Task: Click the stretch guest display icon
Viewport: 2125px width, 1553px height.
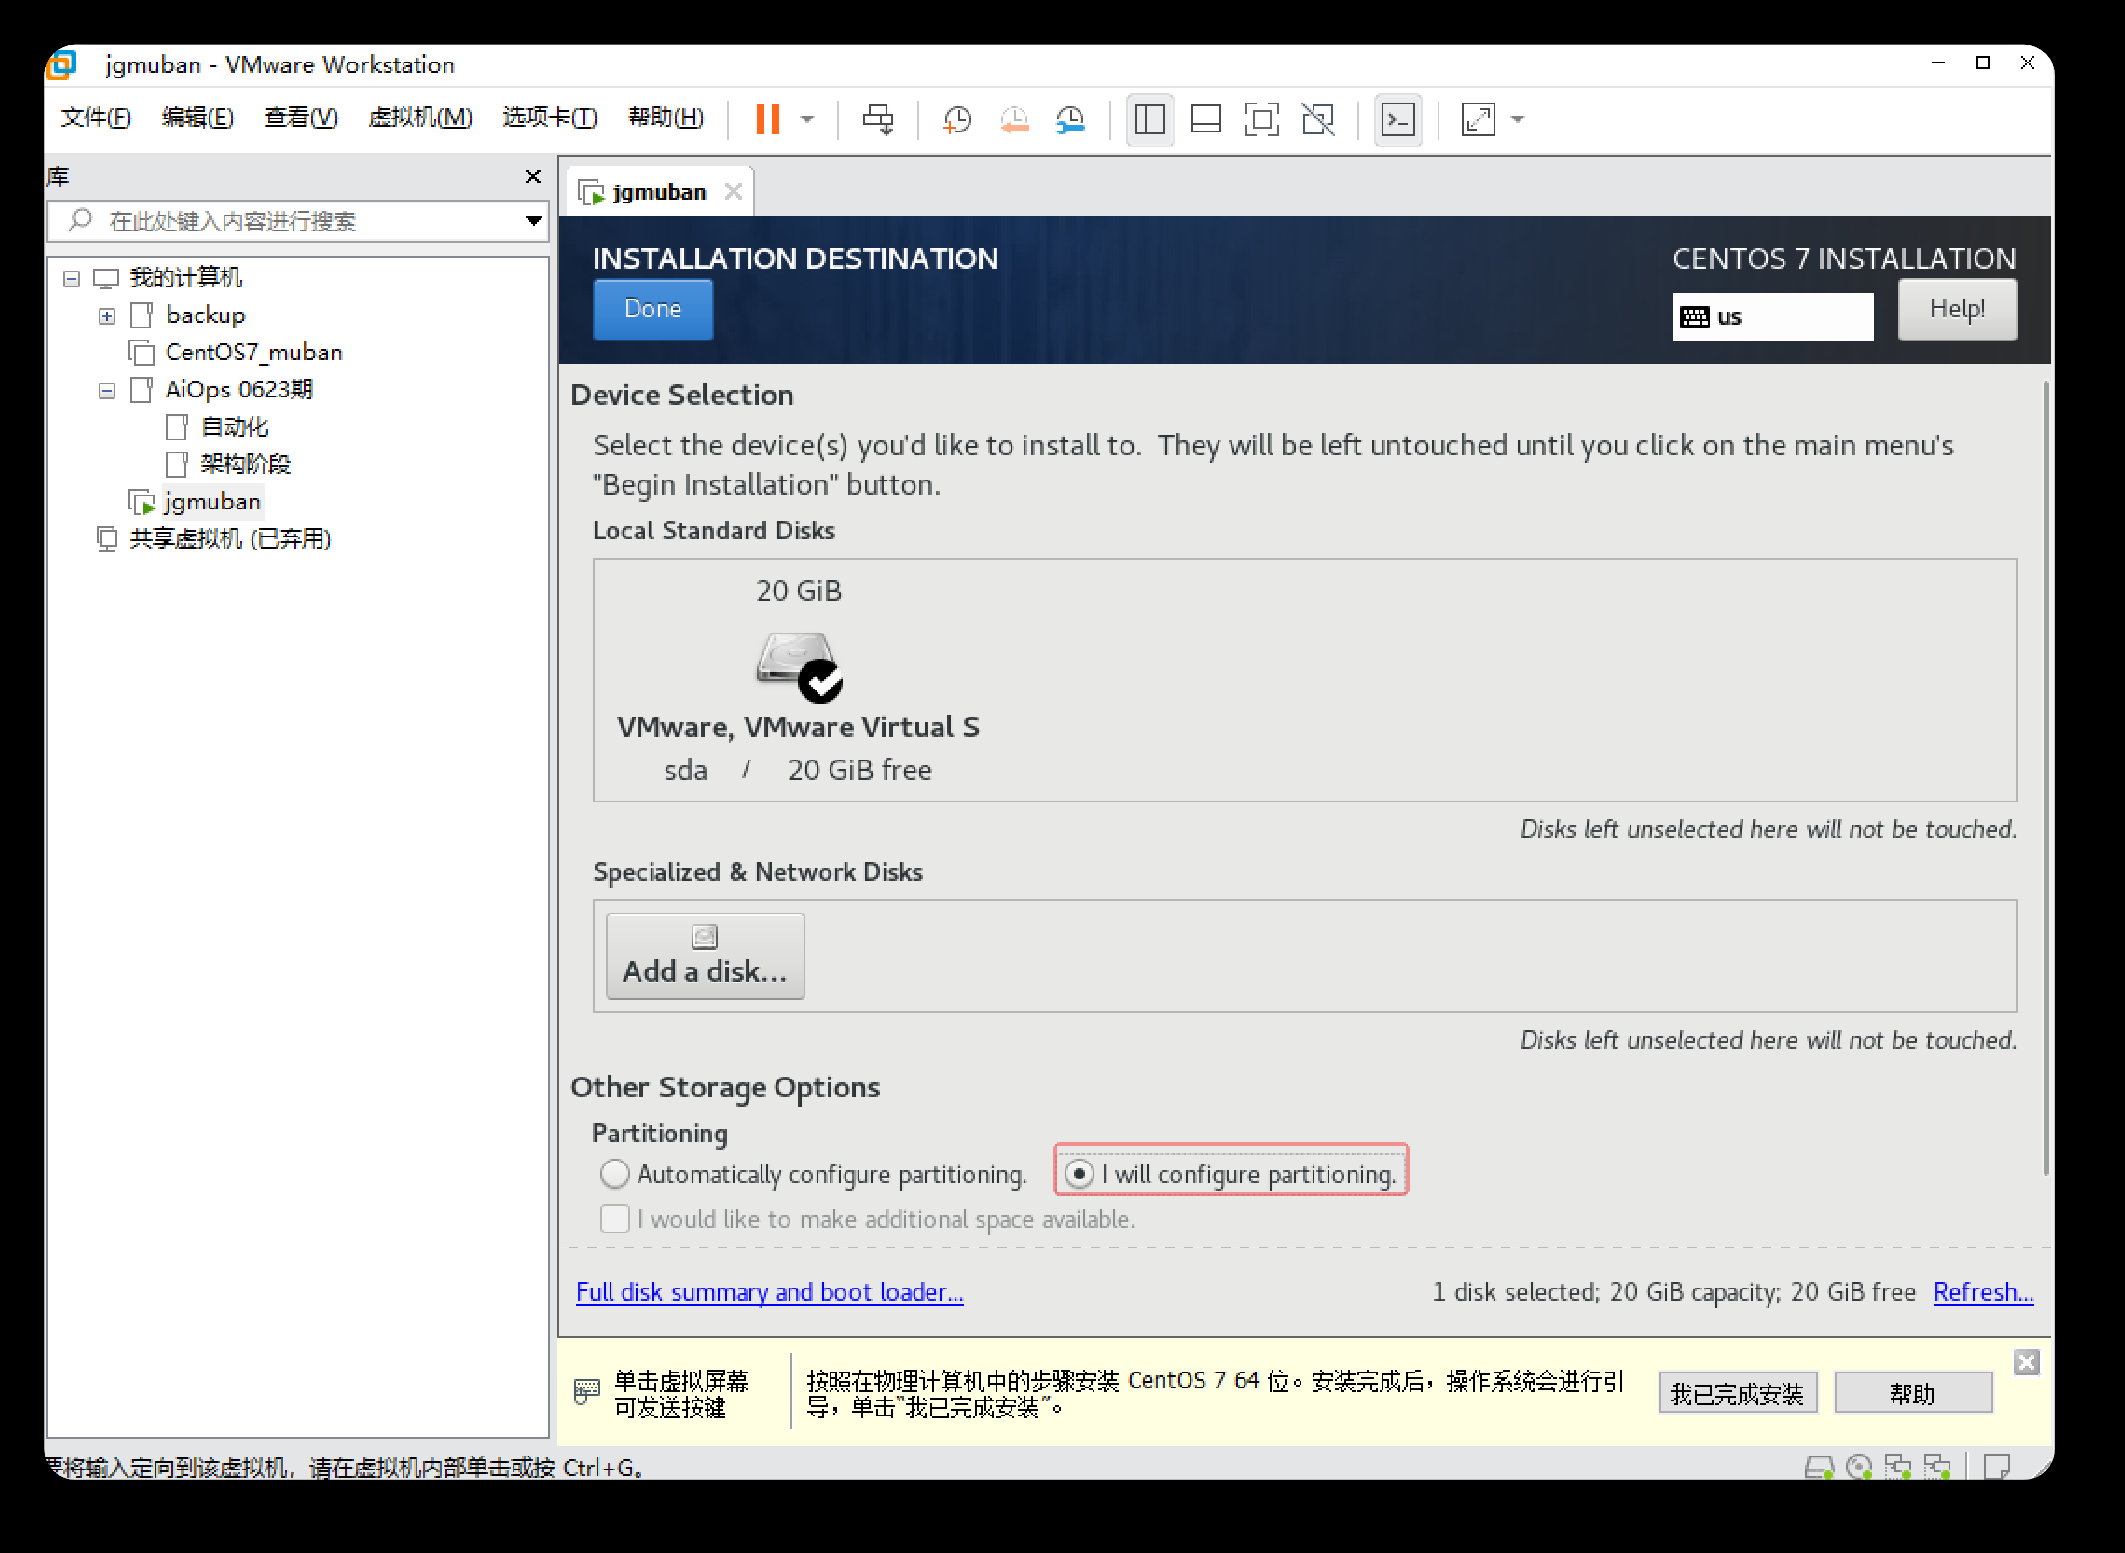Action: pyautogui.click(x=1478, y=119)
